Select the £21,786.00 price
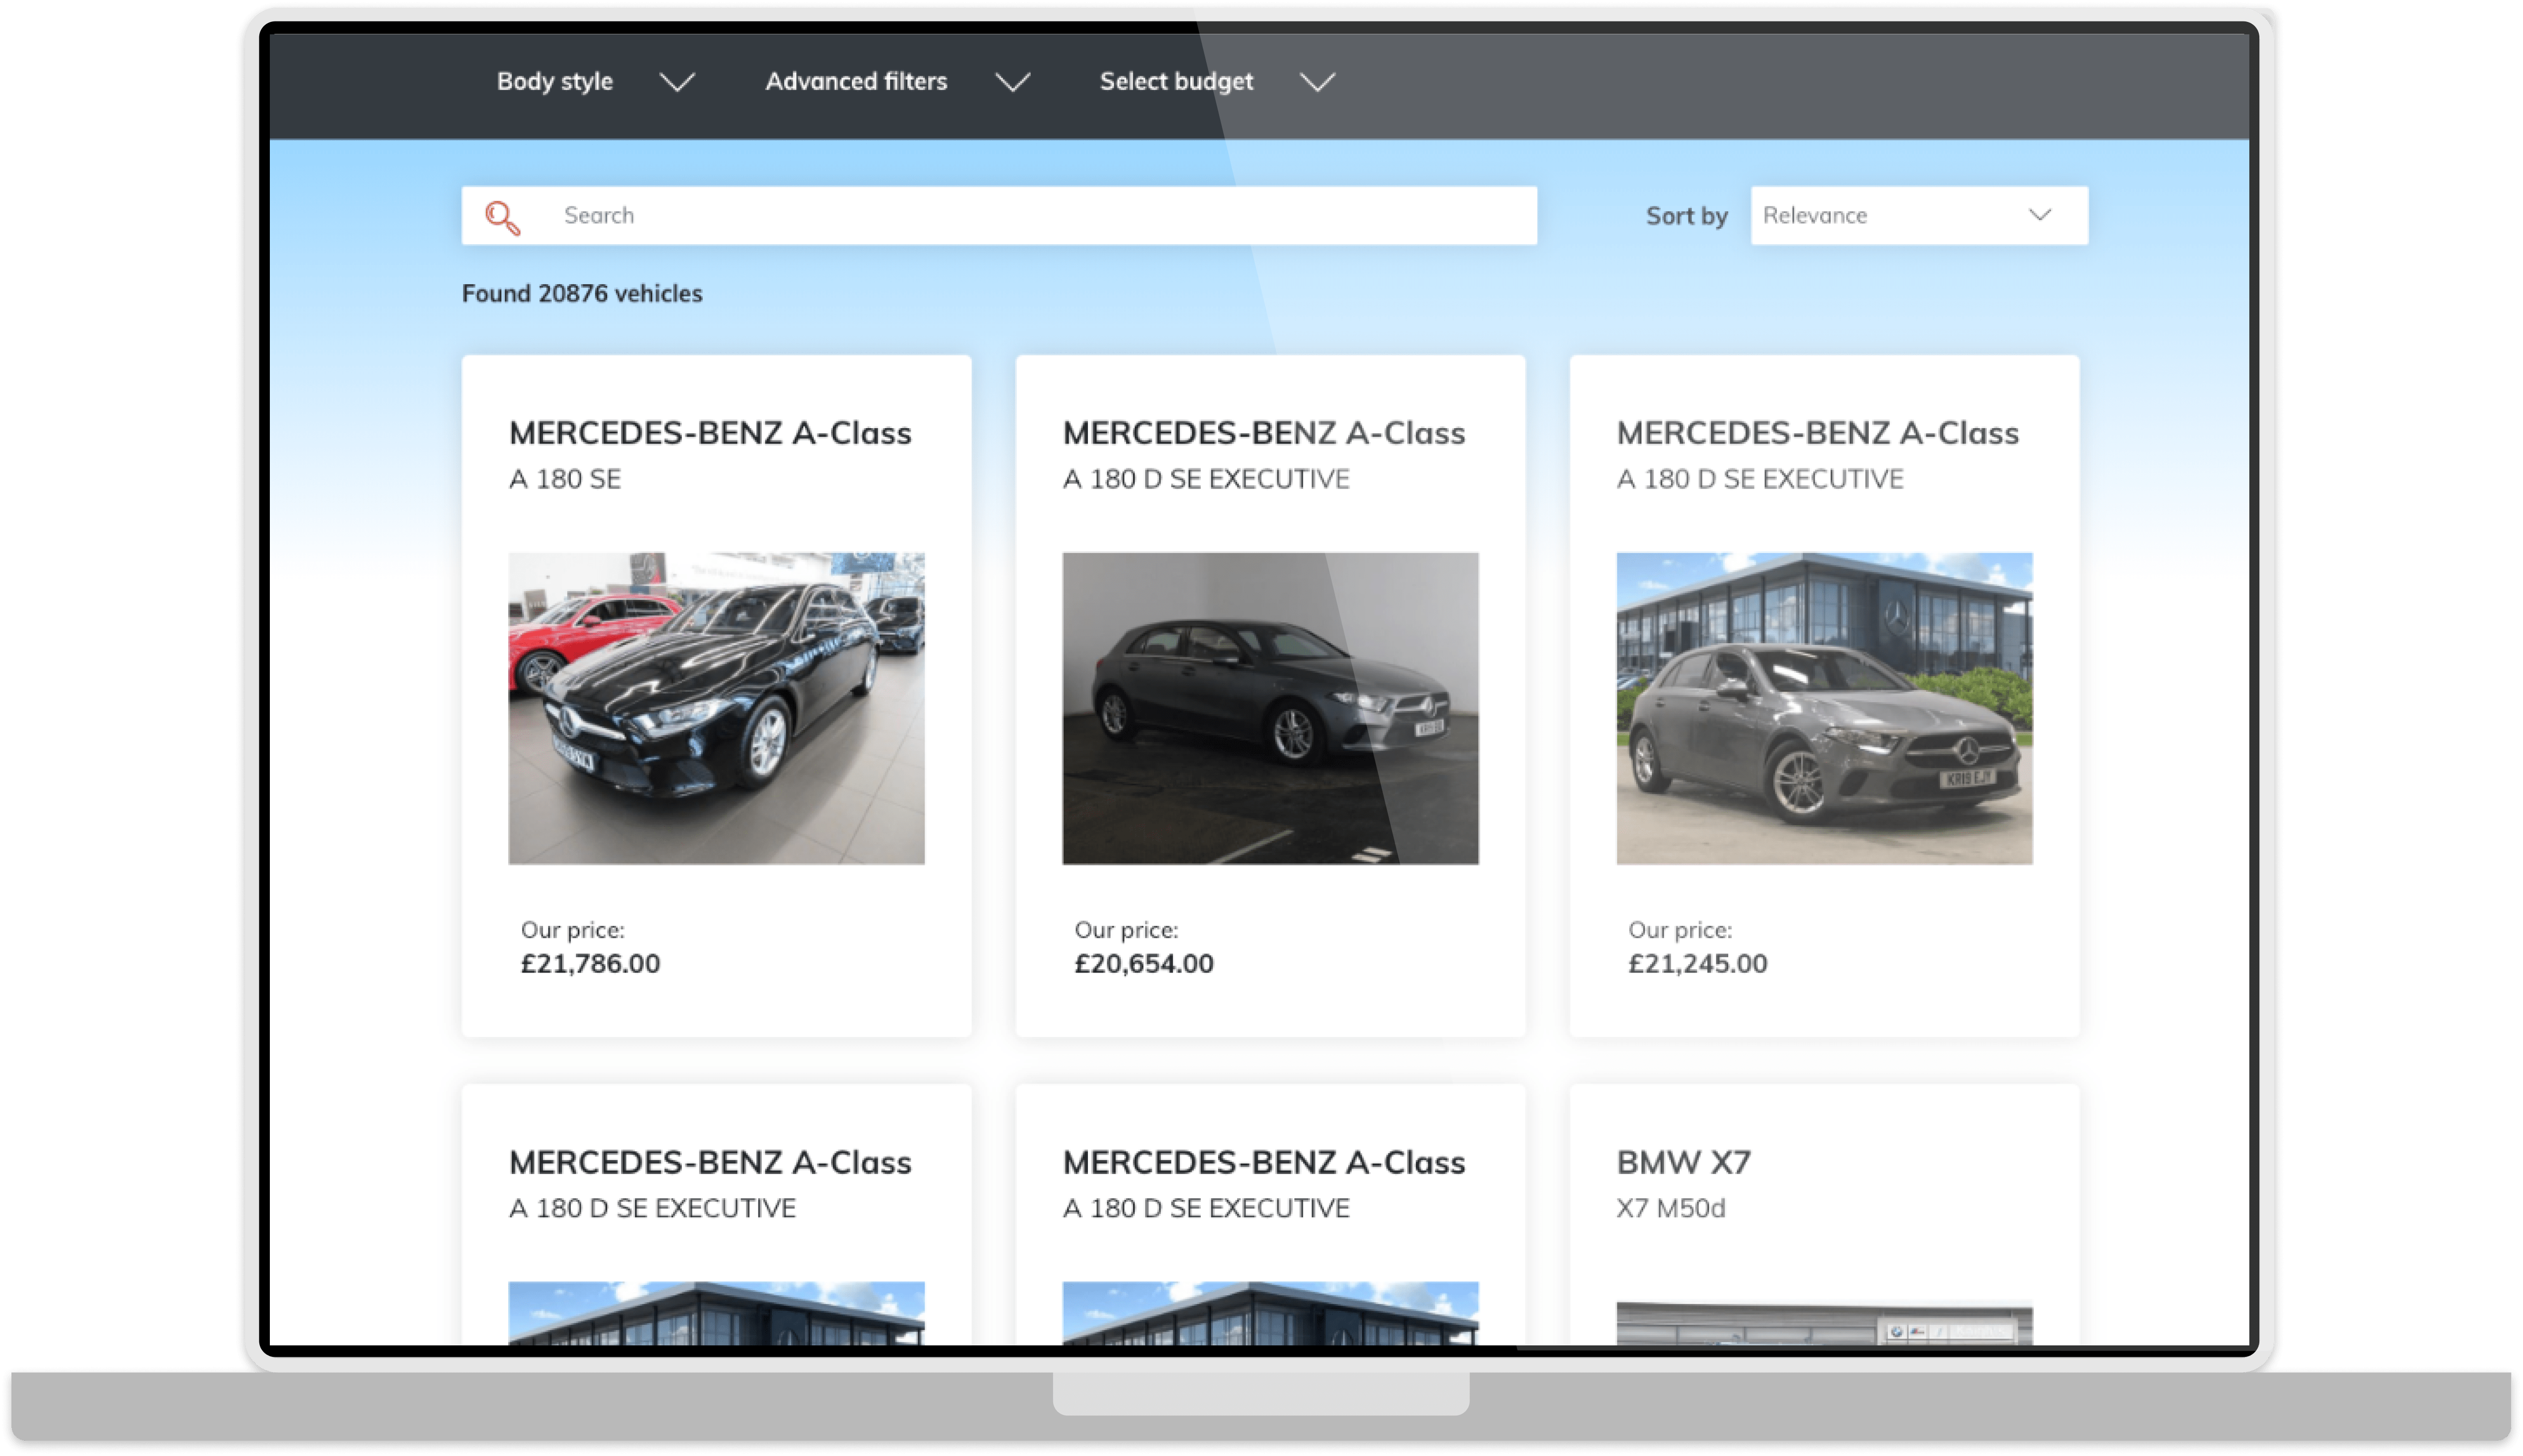 tap(590, 963)
